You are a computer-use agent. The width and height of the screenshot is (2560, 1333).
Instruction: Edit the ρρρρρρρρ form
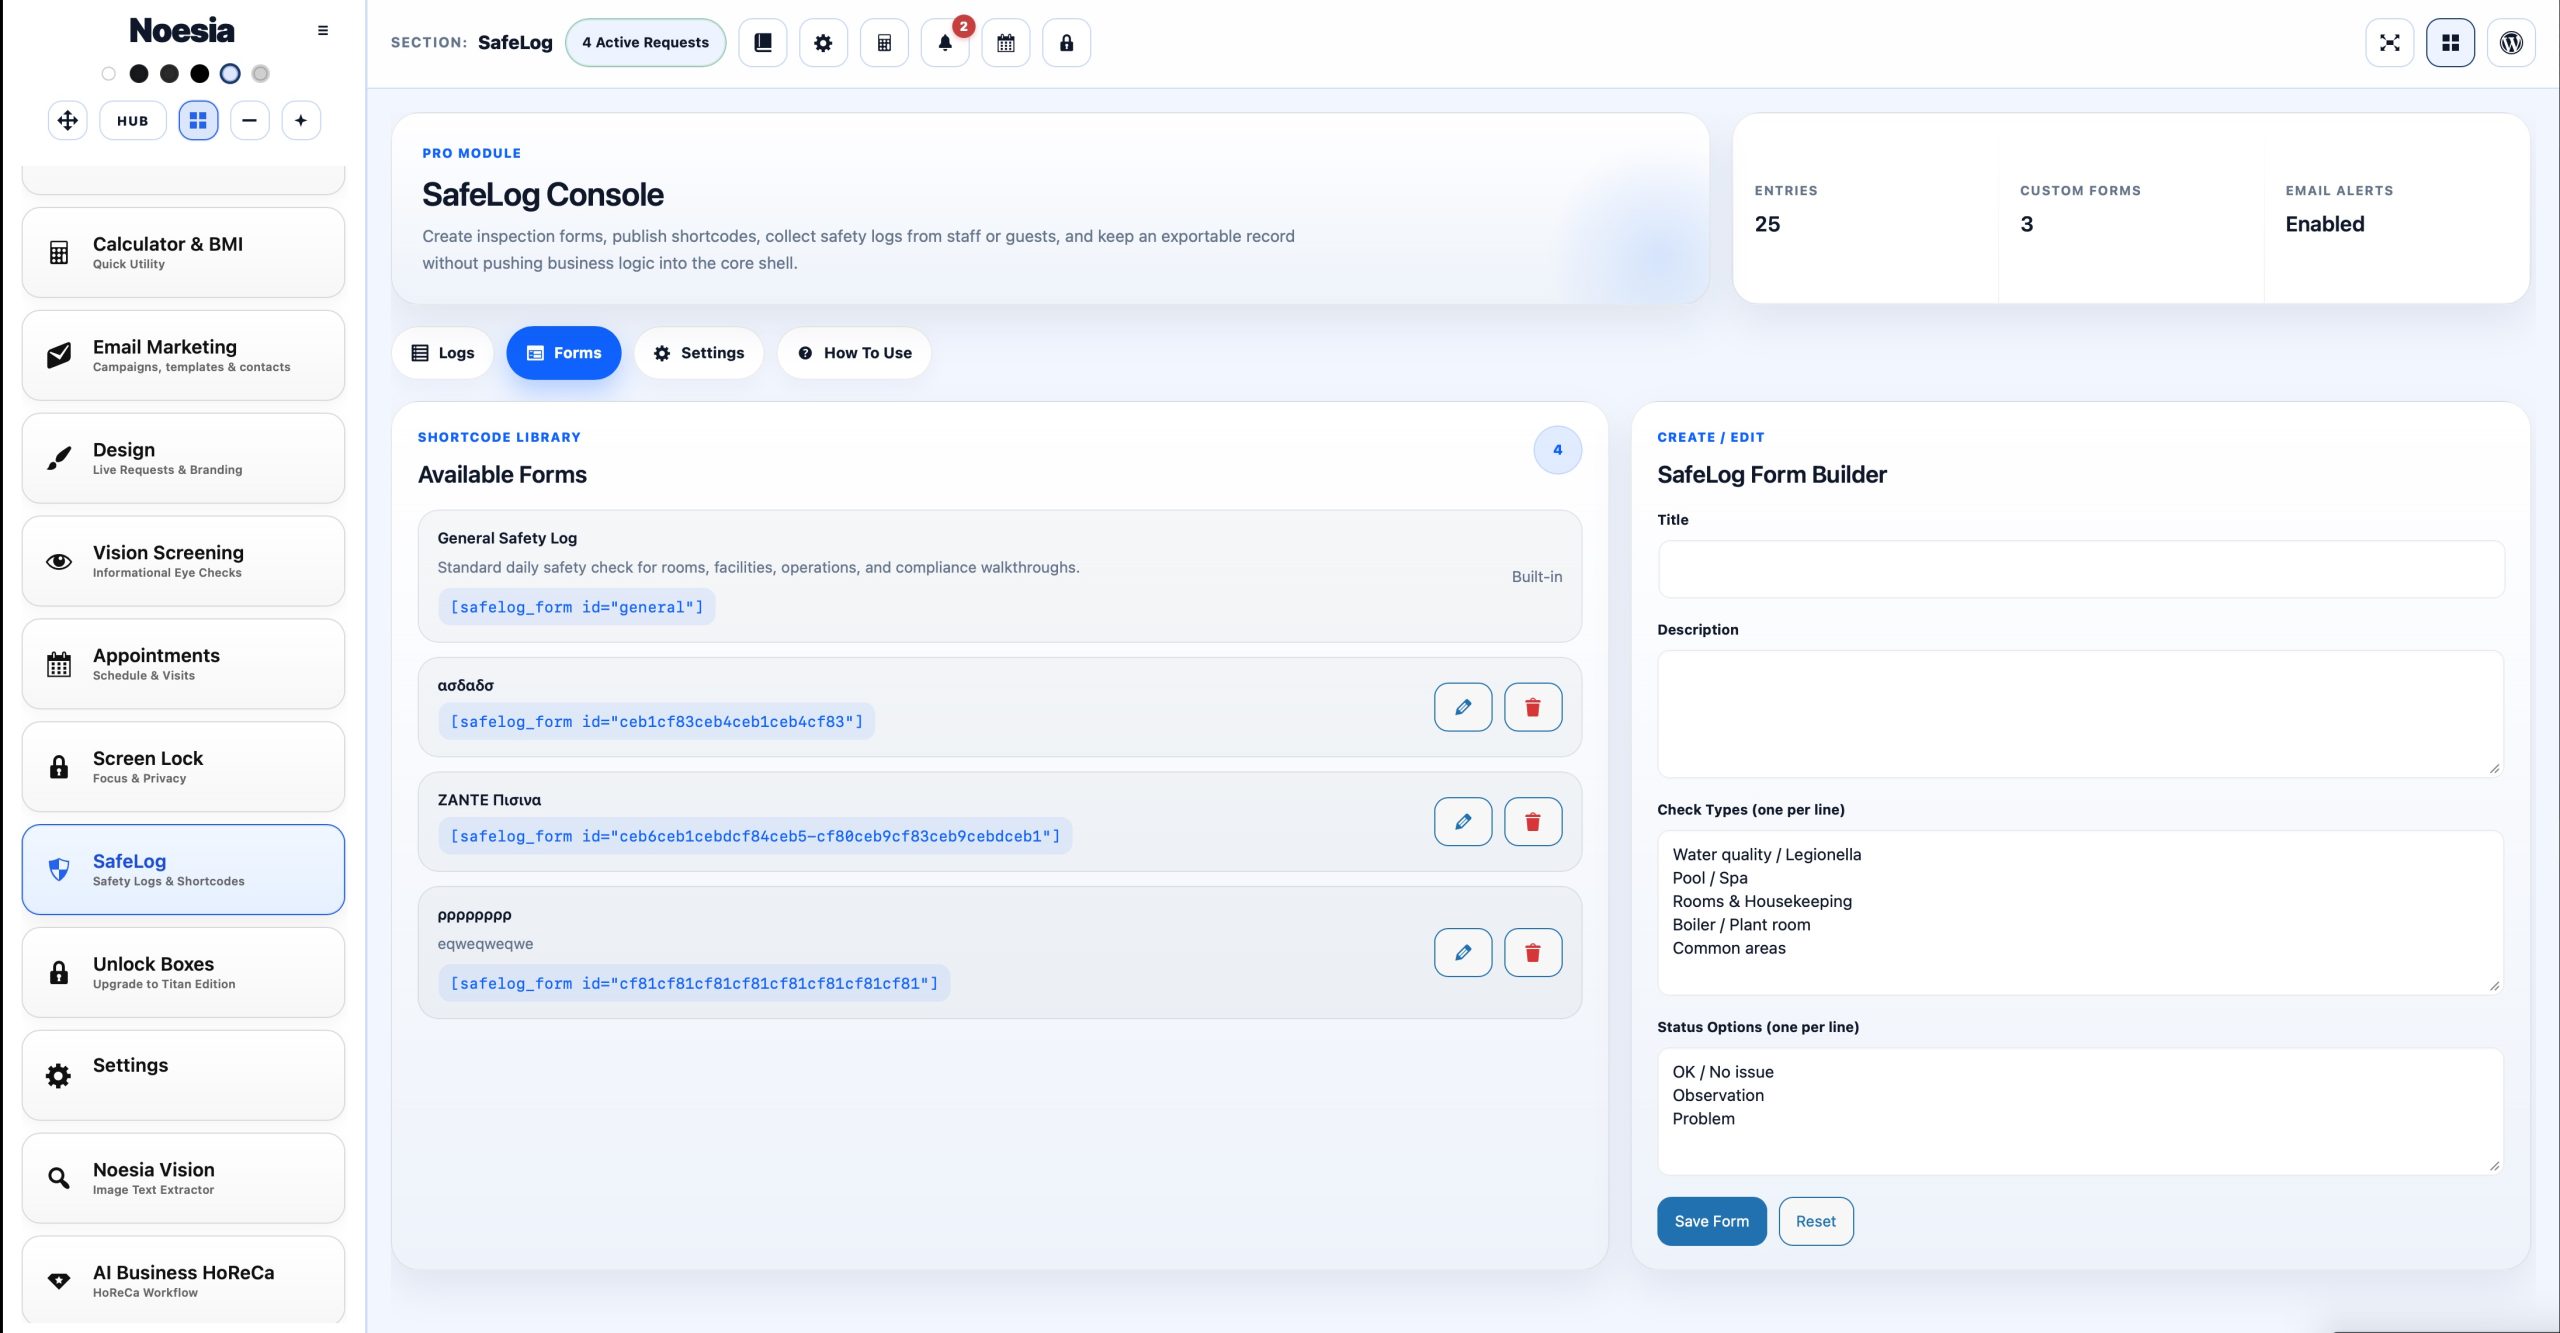(x=1463, y=953)
